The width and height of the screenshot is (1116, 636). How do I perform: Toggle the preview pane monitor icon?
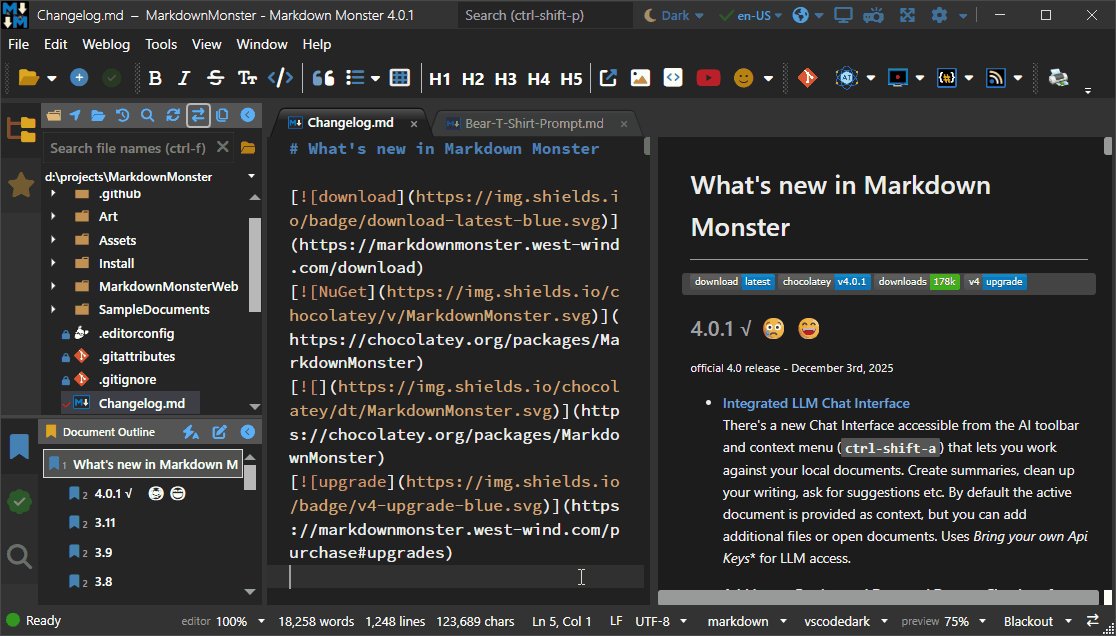pyautogui.click(x=843, y=15)
